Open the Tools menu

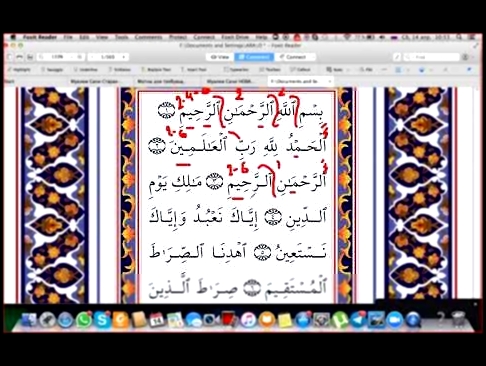[x=122, y=37]
